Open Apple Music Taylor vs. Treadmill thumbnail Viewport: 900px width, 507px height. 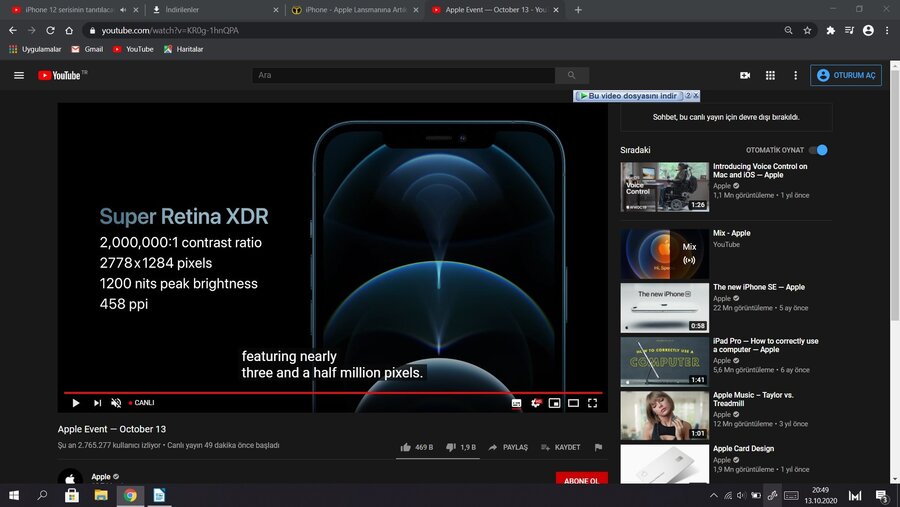click(x=665, y=416)
